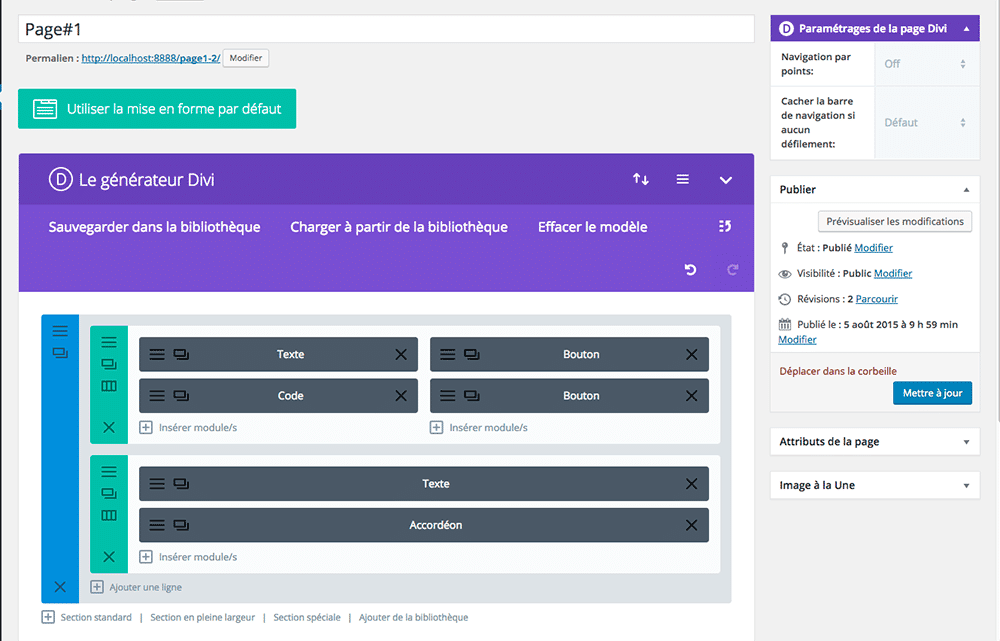The image size is (1000, 641).
Task: Open settings of the Code module
Action: tap(157, 396)
